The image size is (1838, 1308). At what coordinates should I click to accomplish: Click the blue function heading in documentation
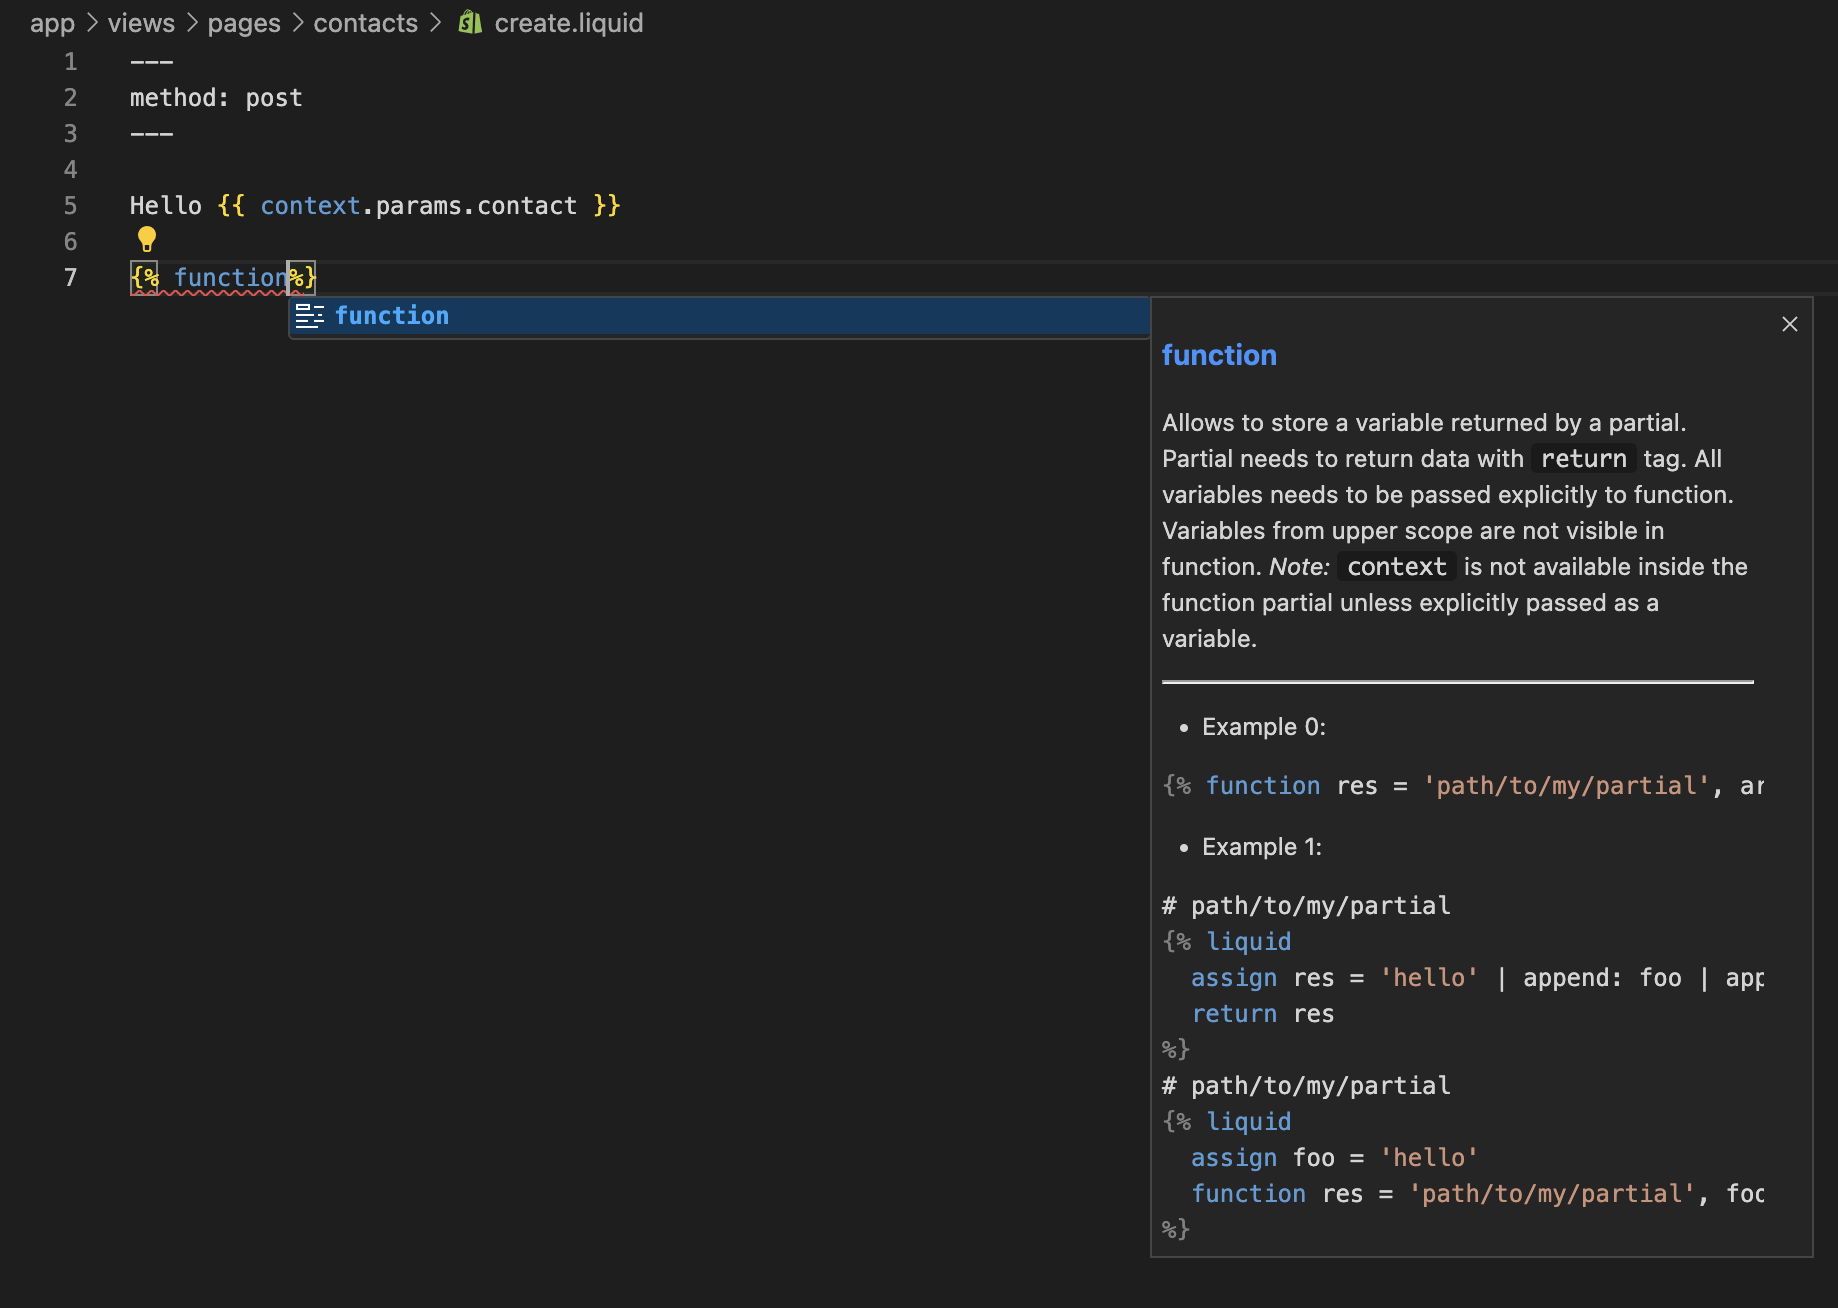pyautogui.click(x=1219, y=355)
